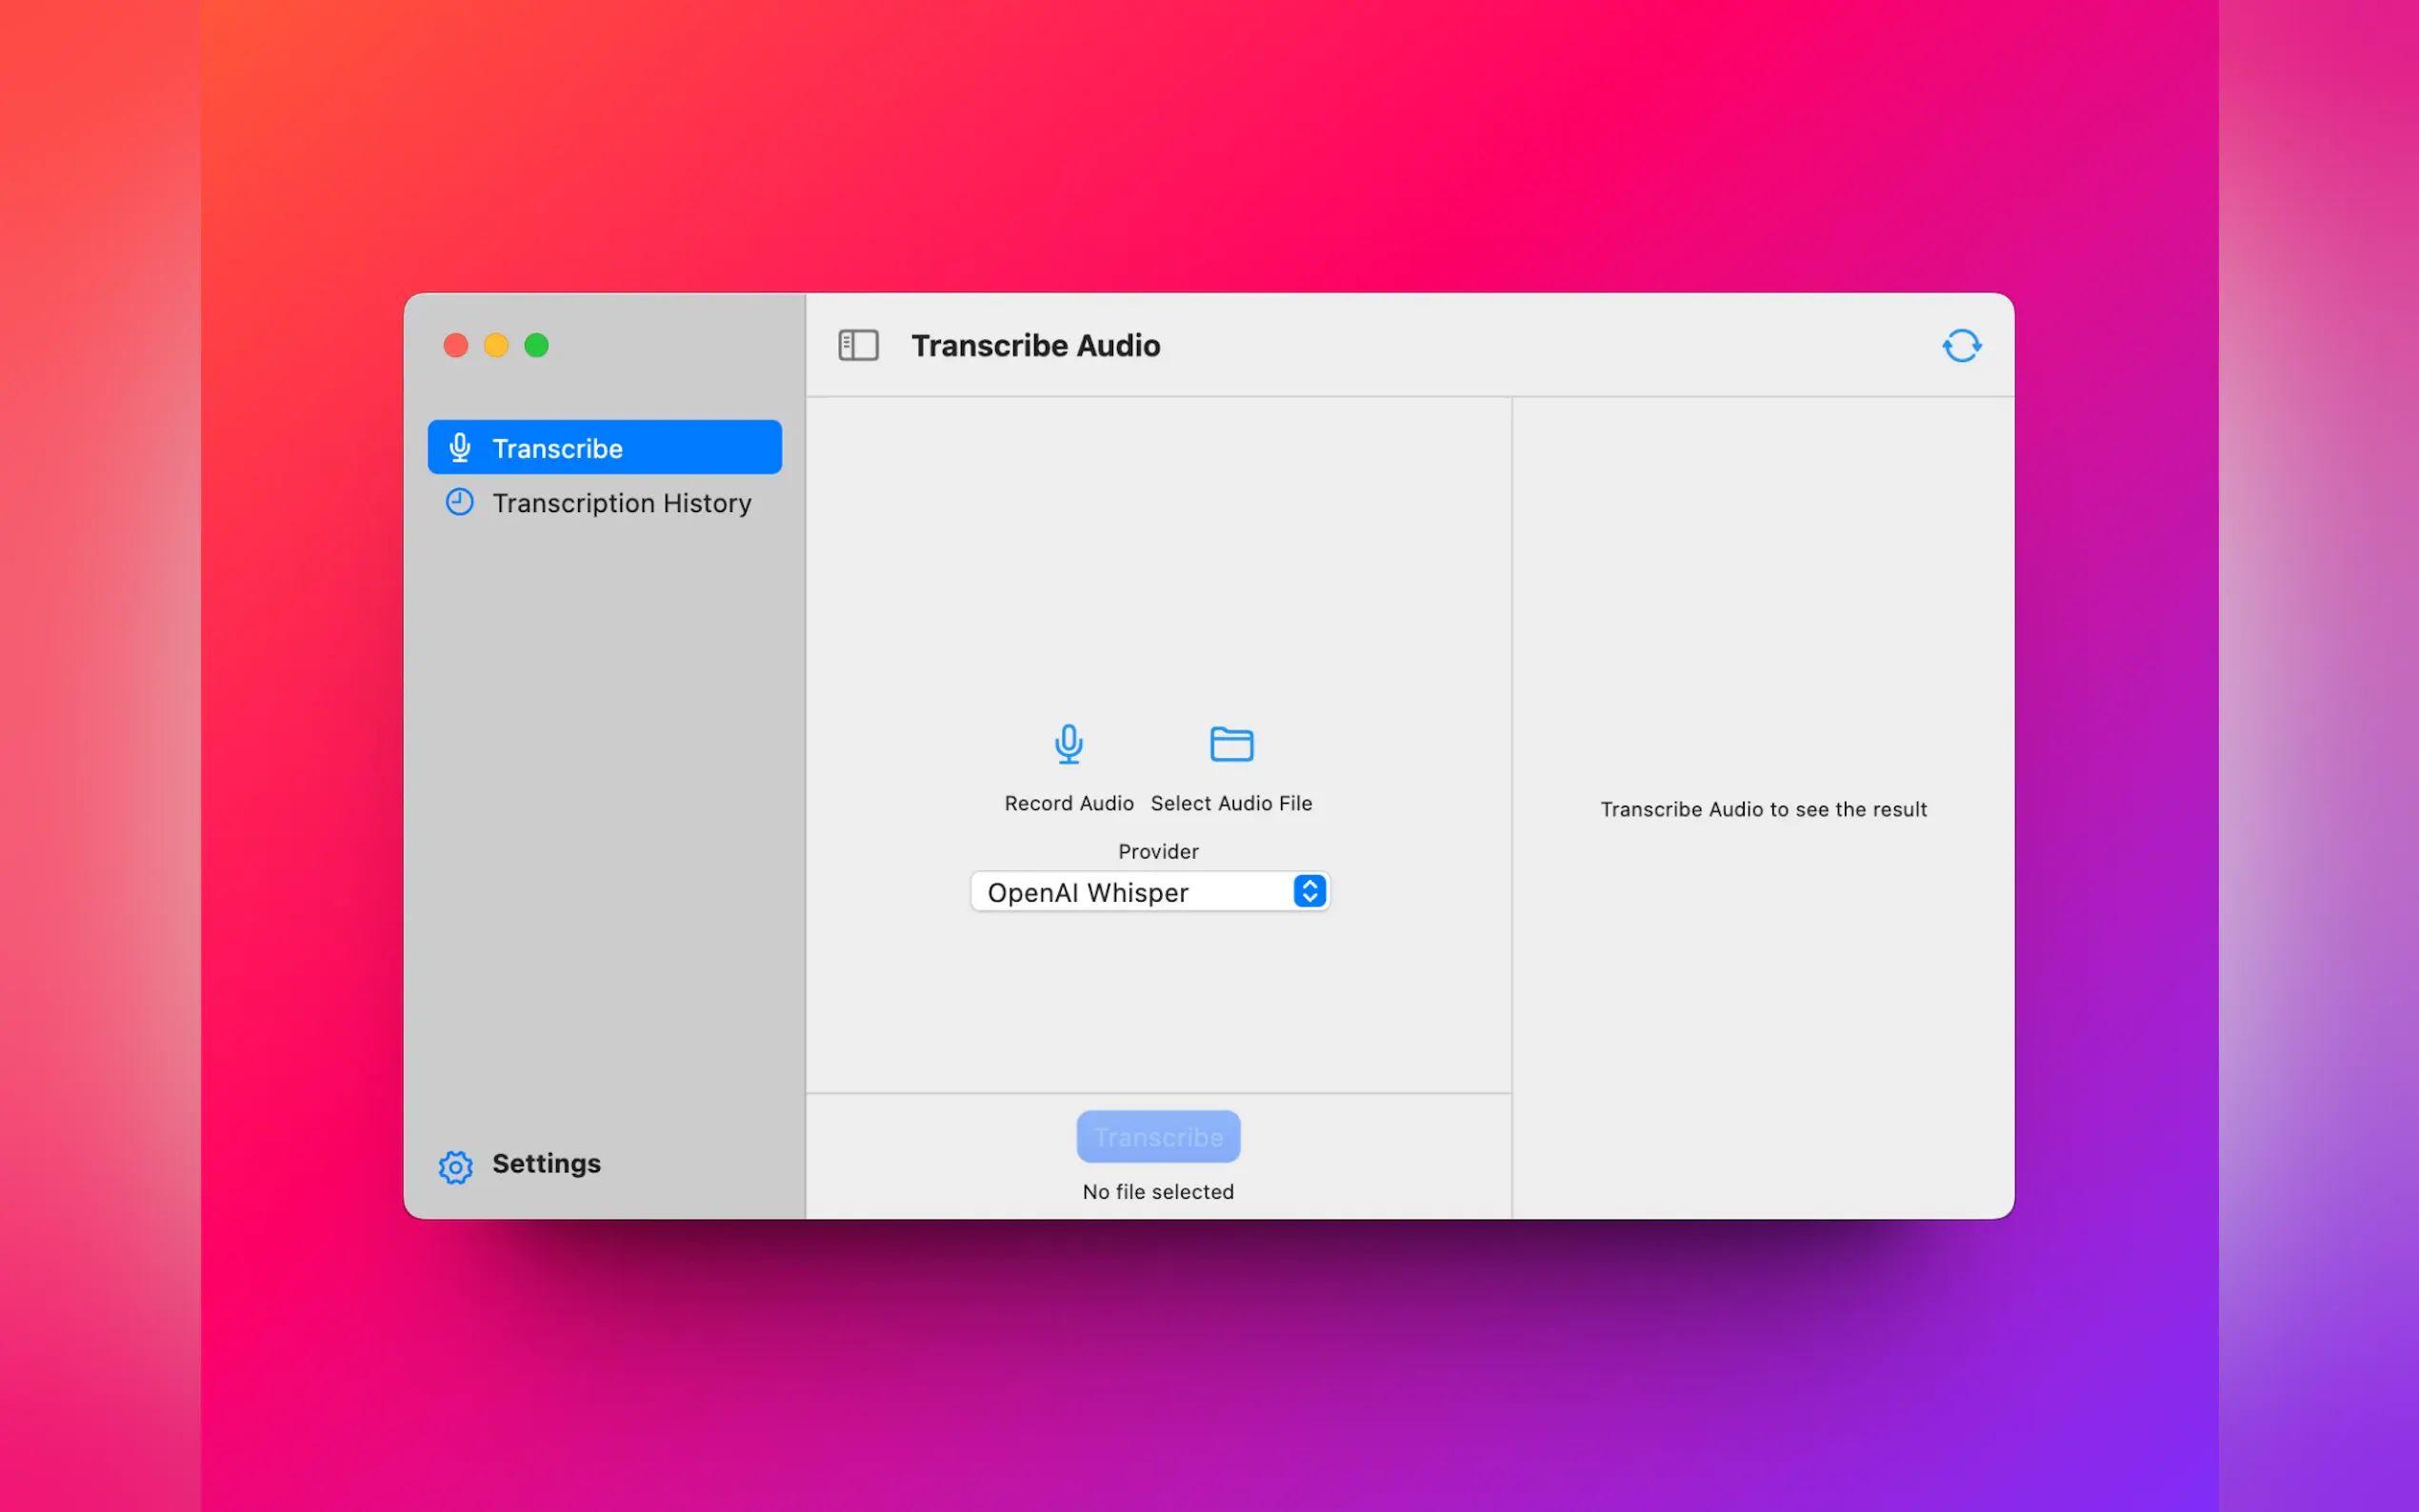Maximize the window with the green button
The image size is (2419, 1512).
(537, 345)
